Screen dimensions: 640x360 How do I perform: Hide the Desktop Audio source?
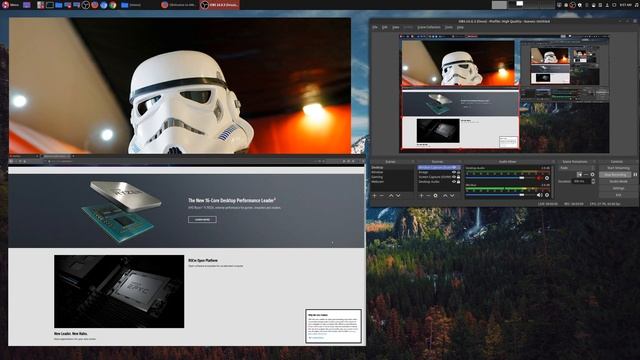coord(453,182)
